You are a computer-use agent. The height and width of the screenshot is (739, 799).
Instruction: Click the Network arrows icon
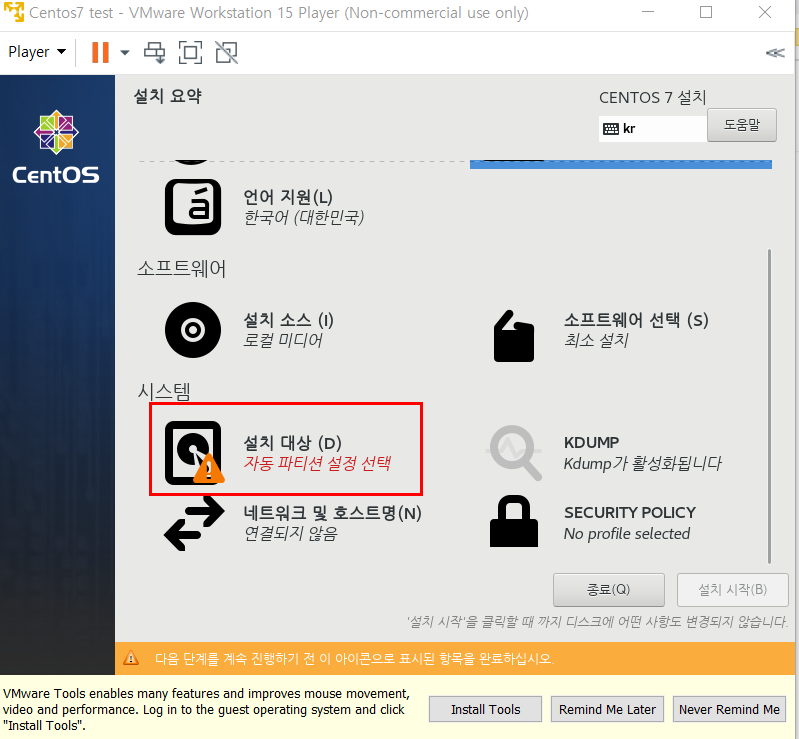click(x=194, y=523)
